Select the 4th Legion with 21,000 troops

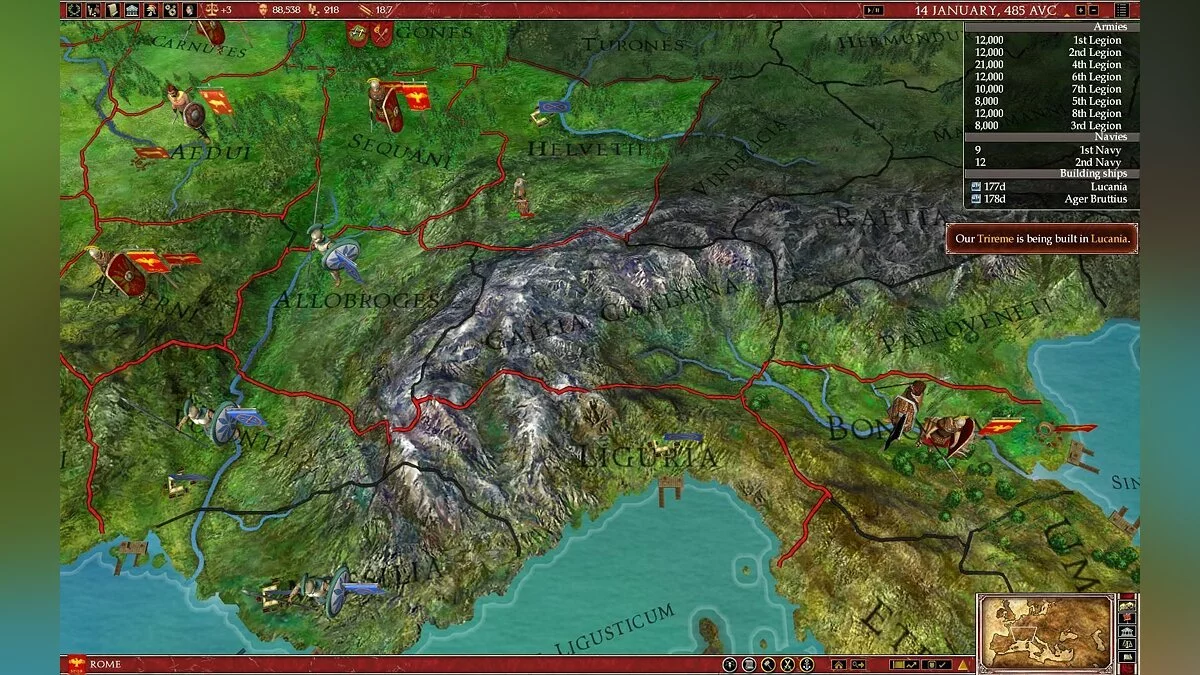click(x=1050, y=65)
